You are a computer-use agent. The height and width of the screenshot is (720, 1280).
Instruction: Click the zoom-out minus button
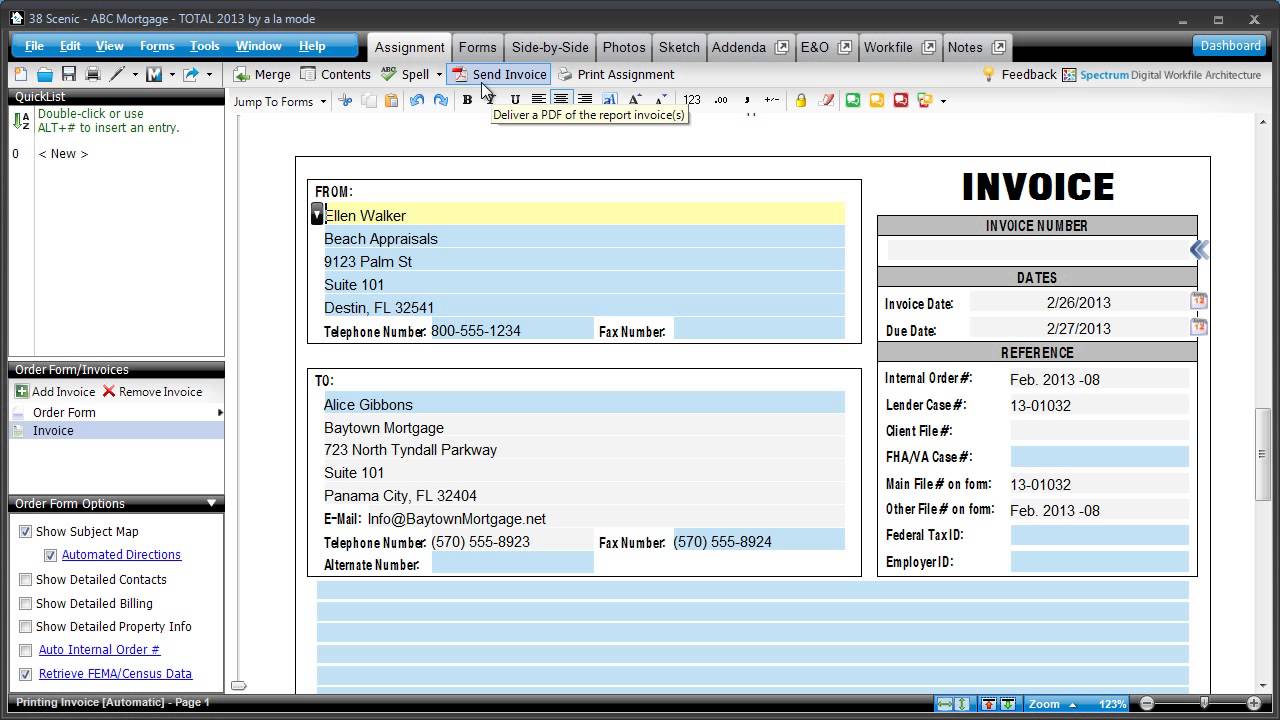[1147, 704]
